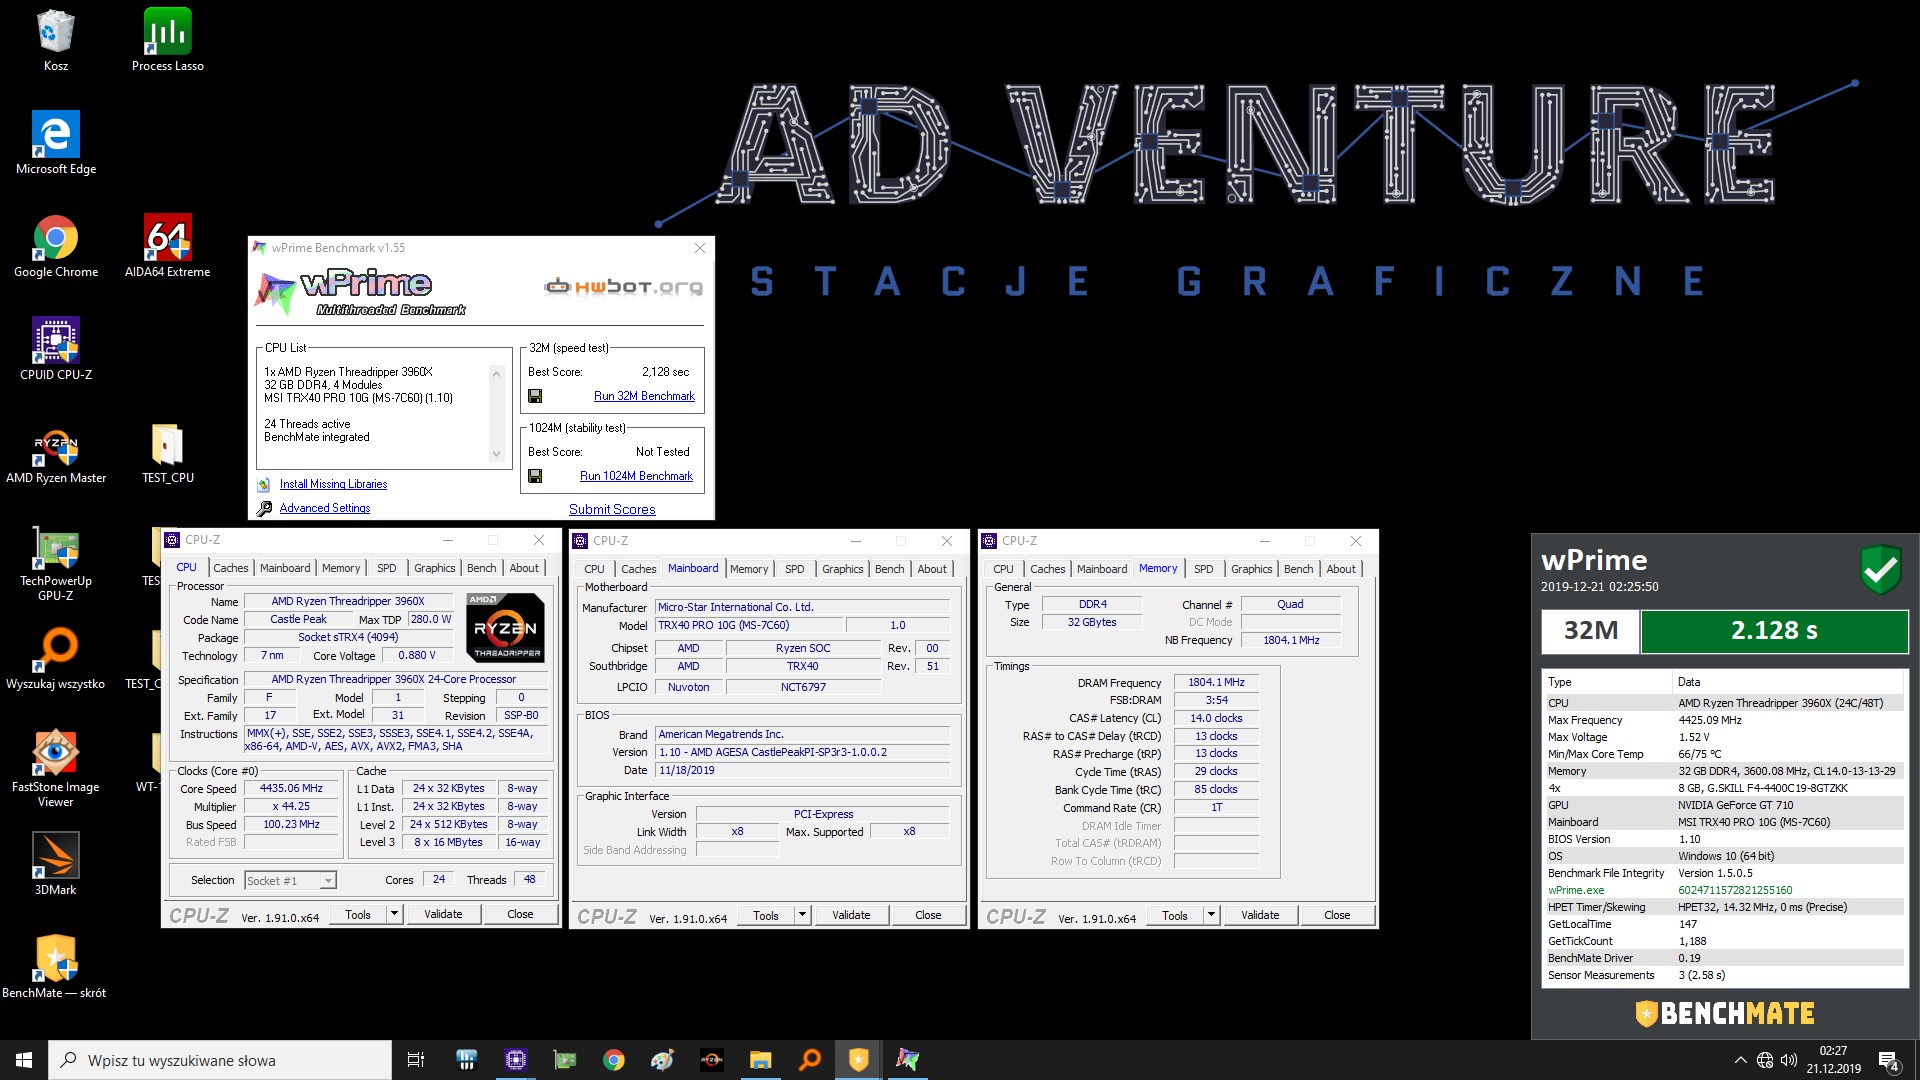Launch Process Lasso from the desktop
The image size is (1920, 1080).
(x=167, y=40)
